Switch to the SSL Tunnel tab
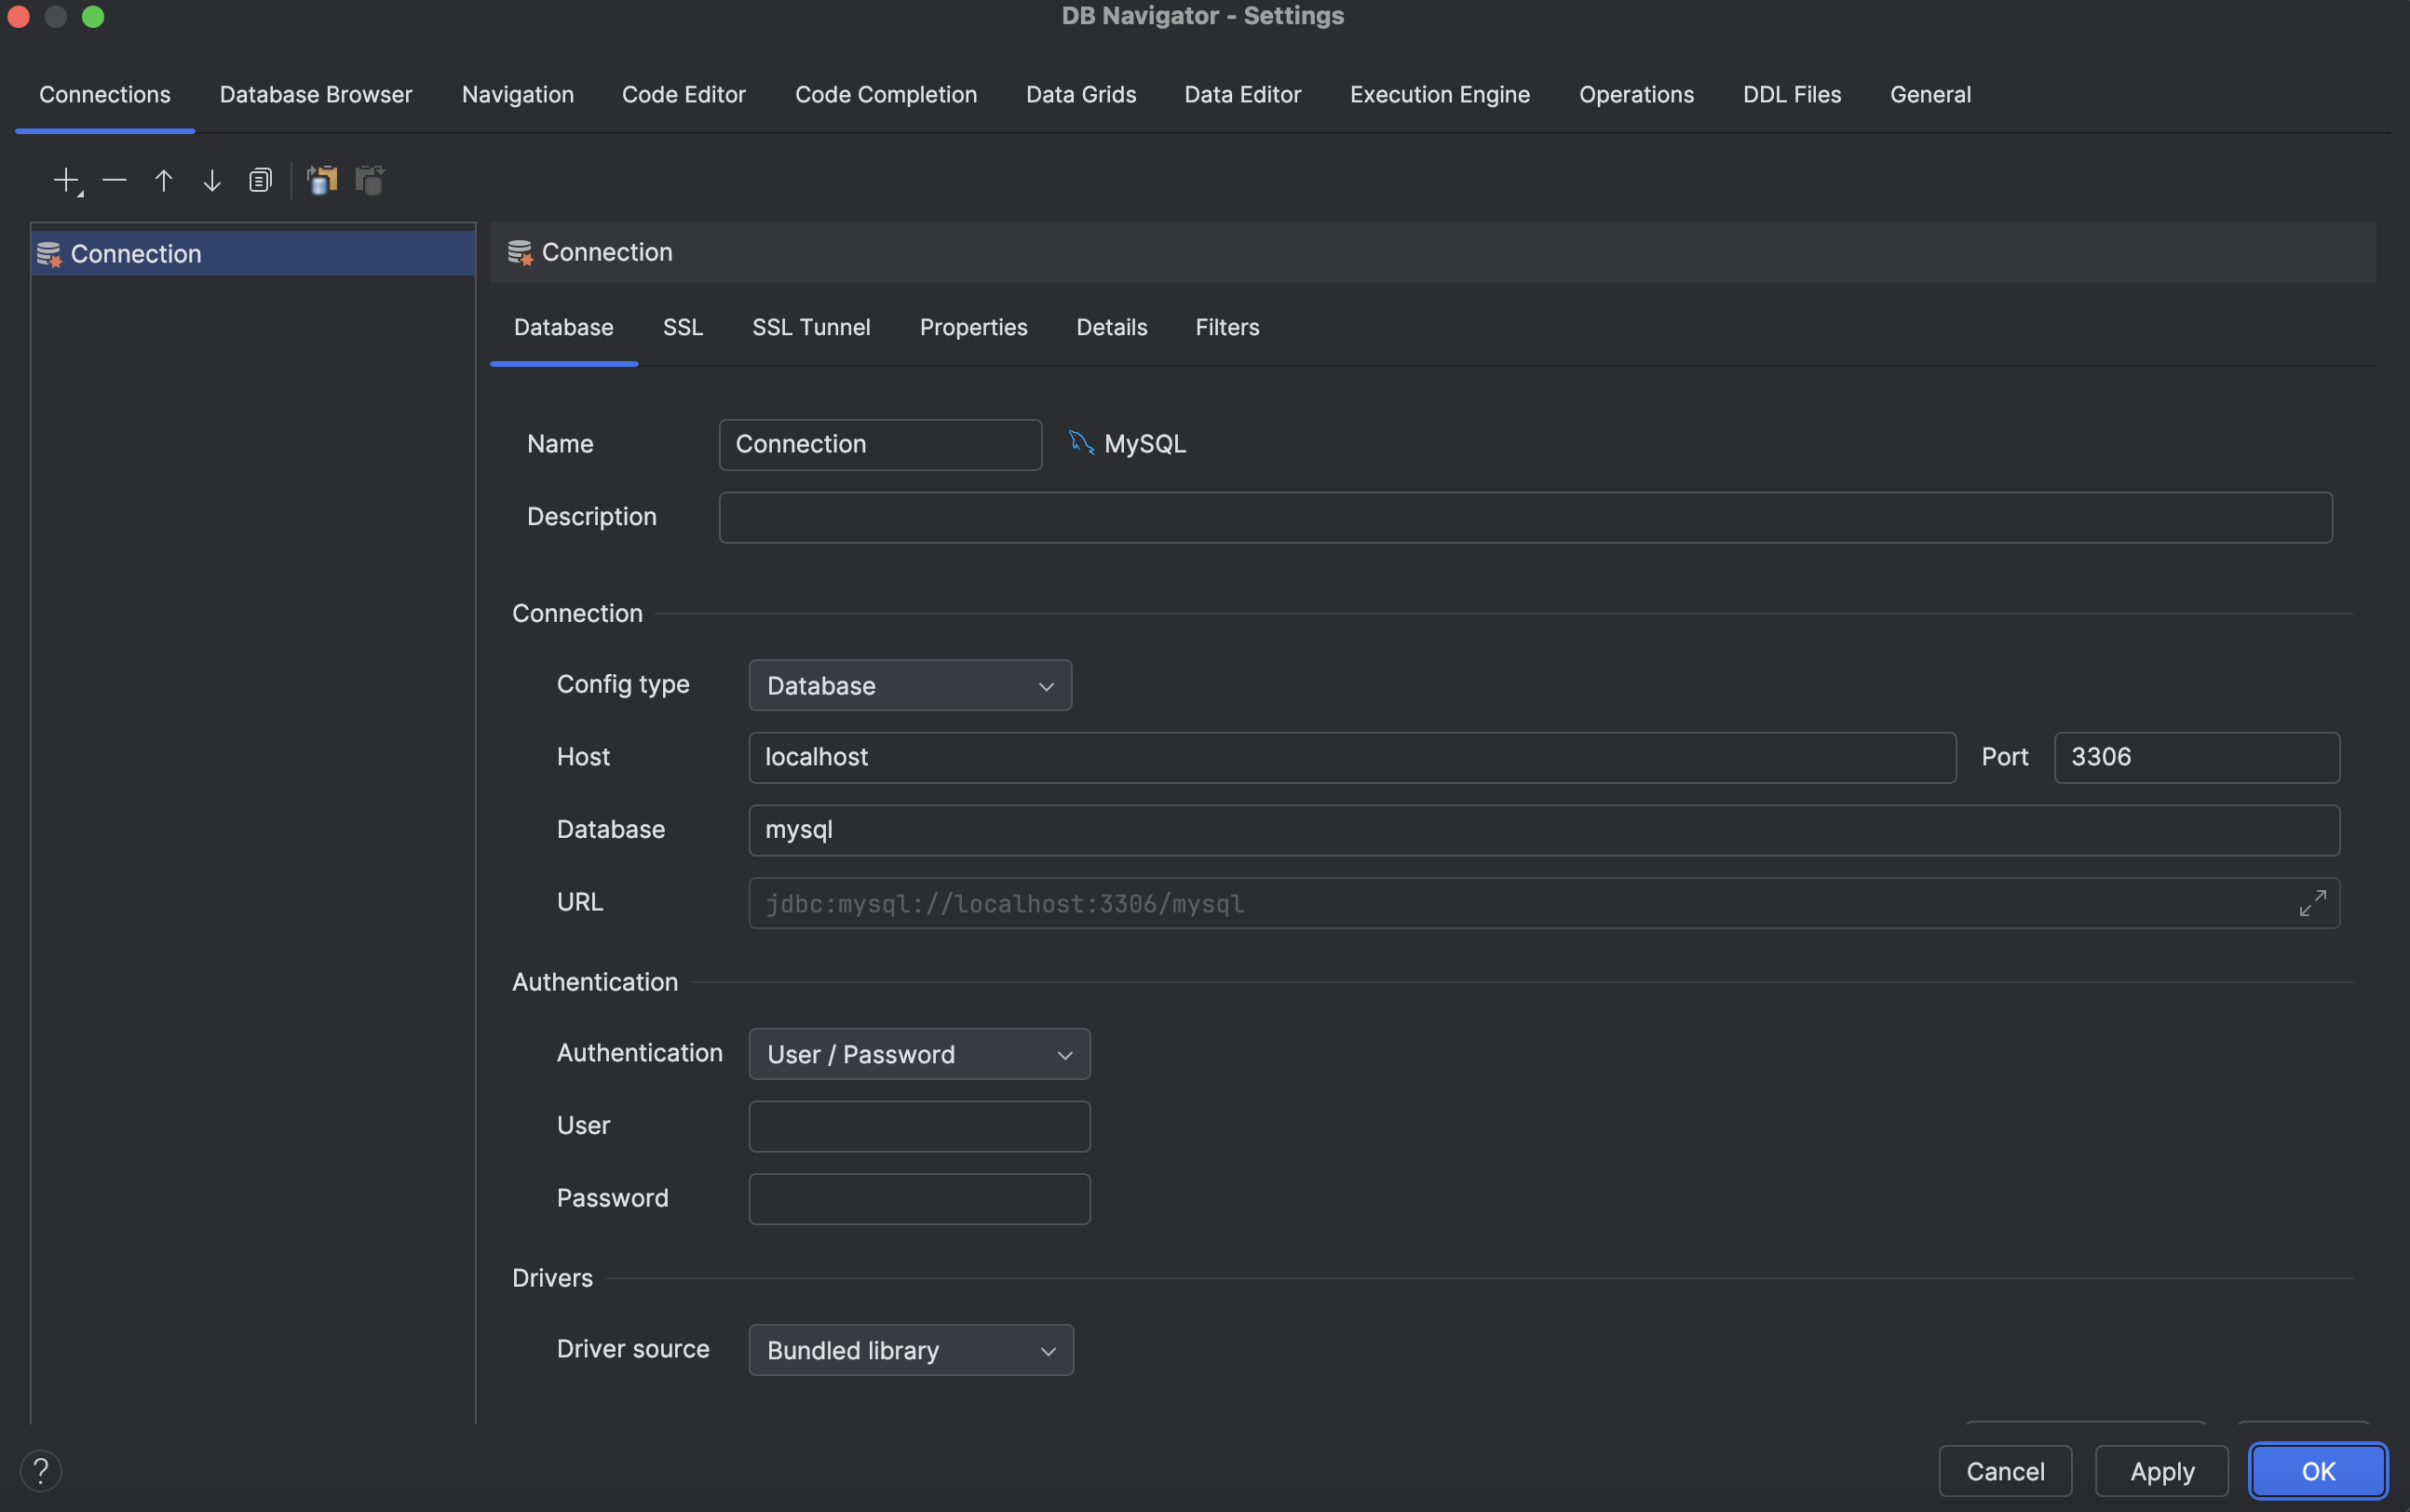Viewport: 2410px width, 1512px height. 811,327
